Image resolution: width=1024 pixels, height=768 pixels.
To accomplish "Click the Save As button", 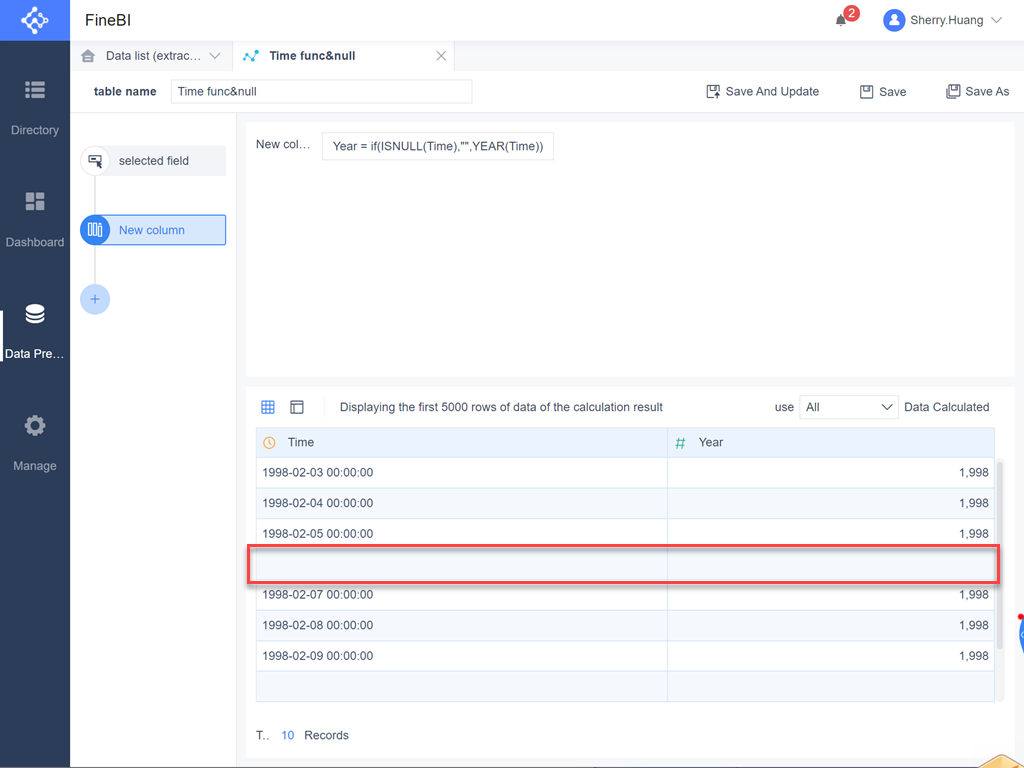I will pyautogui.click(x=977, y=91).
